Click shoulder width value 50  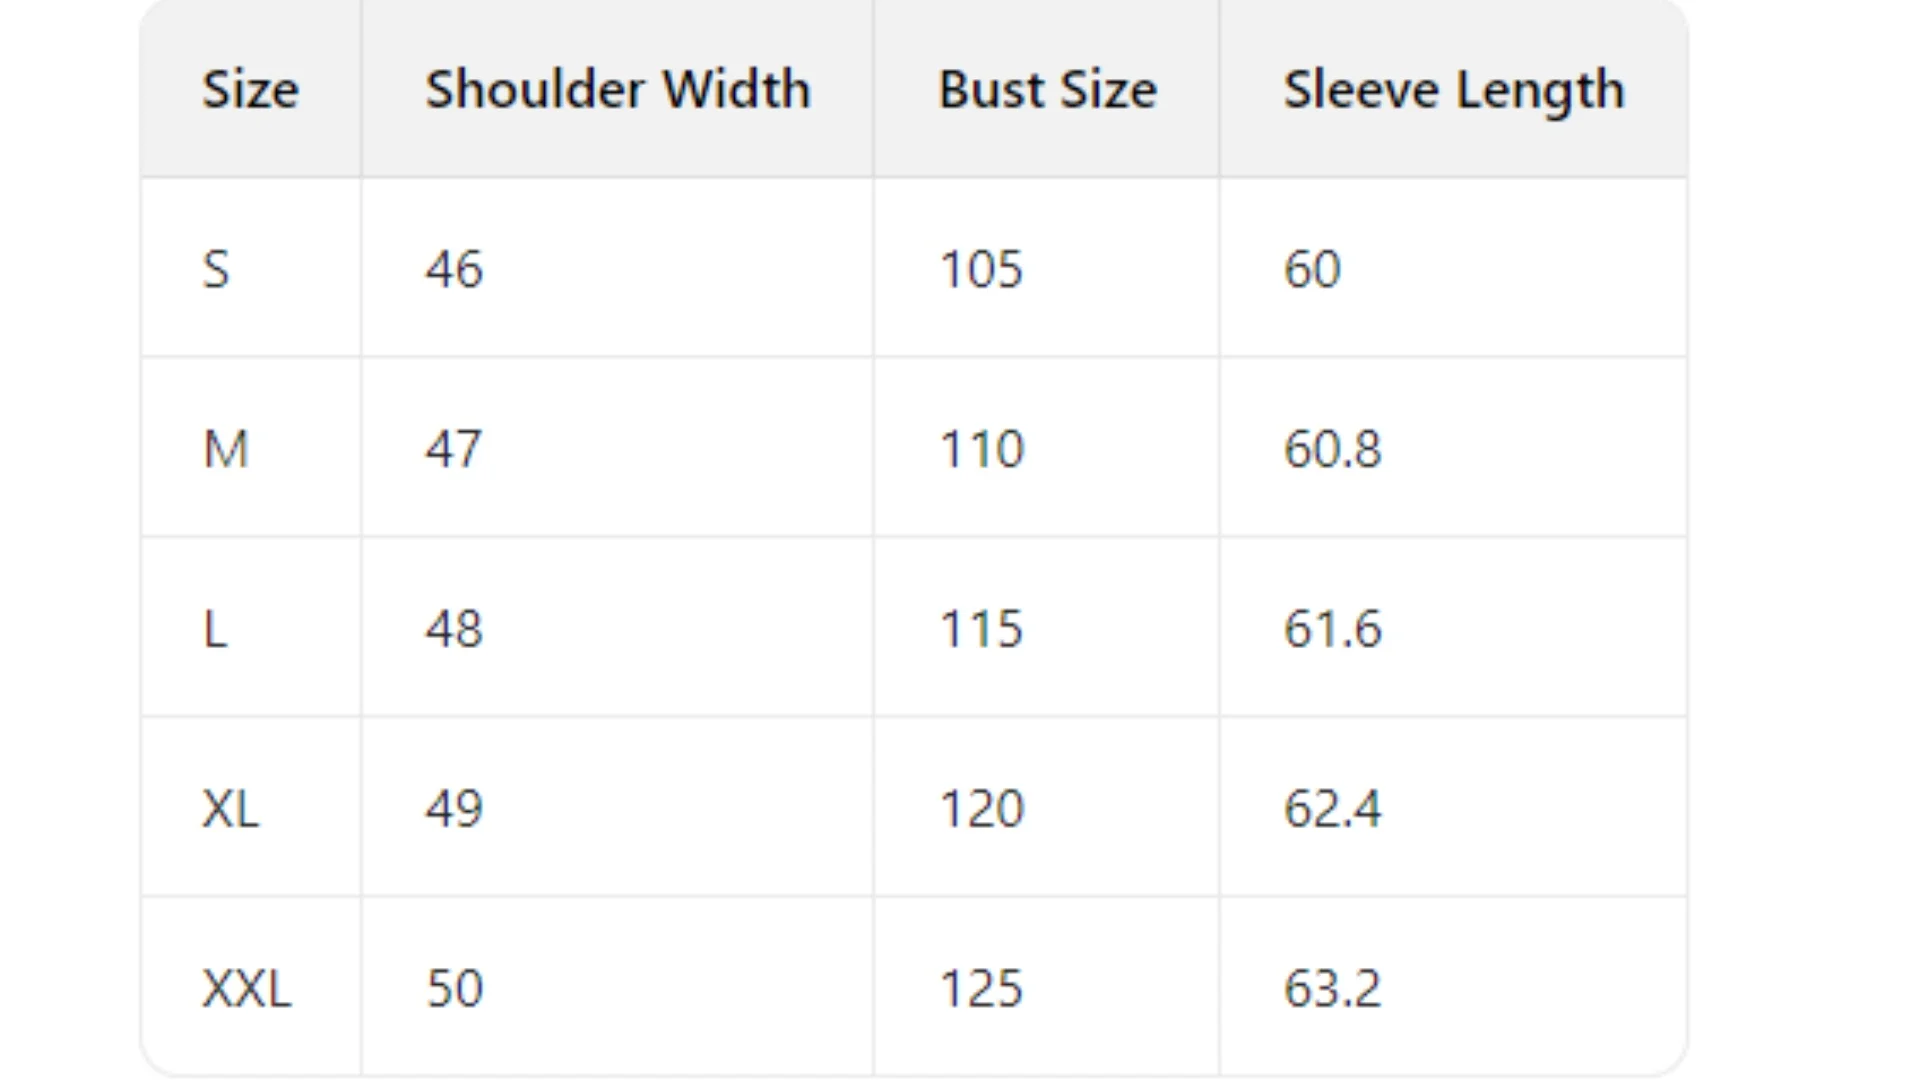[x=454, y=988]
